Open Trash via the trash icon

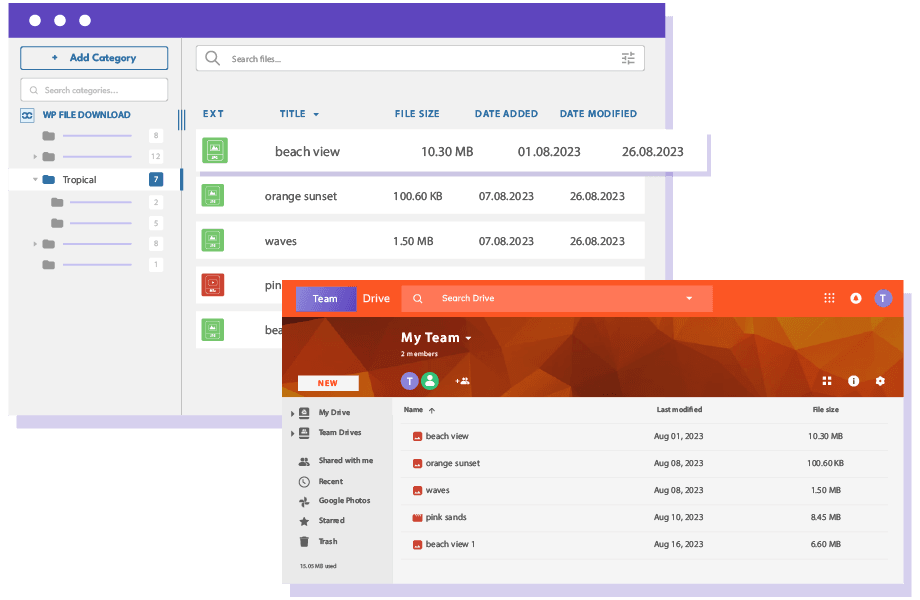(x=302, y=541)
